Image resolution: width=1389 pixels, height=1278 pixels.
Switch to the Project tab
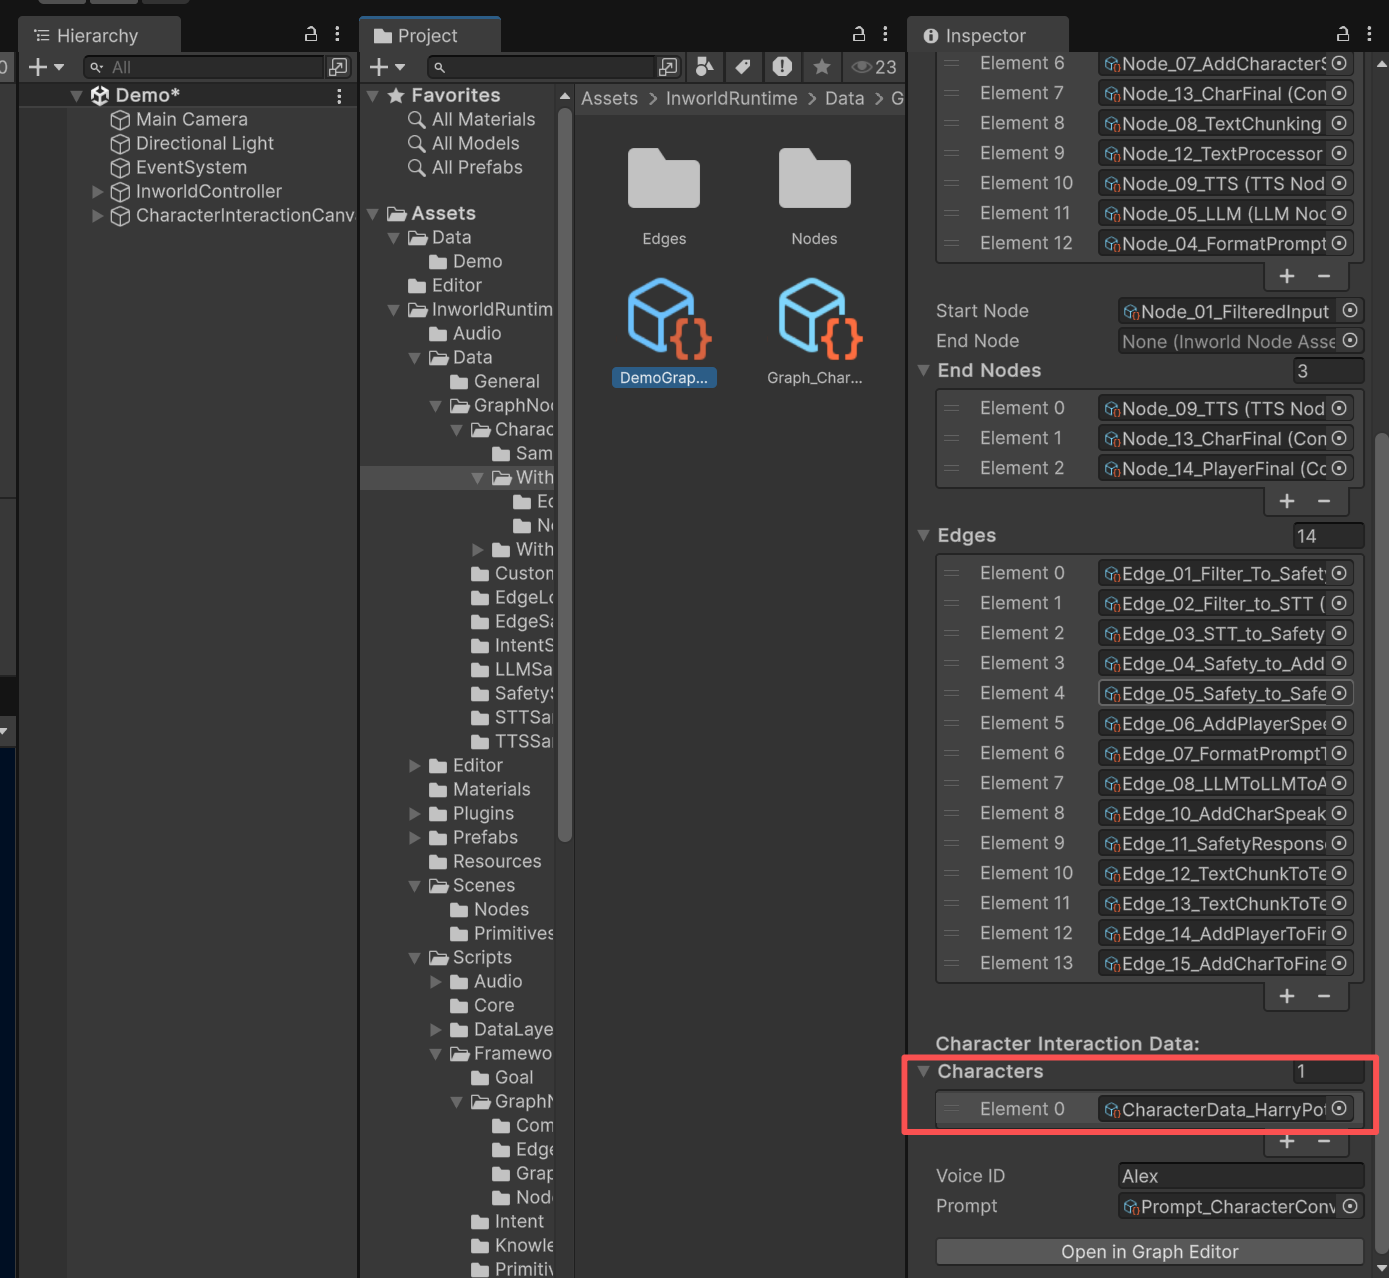coord(429,35)
